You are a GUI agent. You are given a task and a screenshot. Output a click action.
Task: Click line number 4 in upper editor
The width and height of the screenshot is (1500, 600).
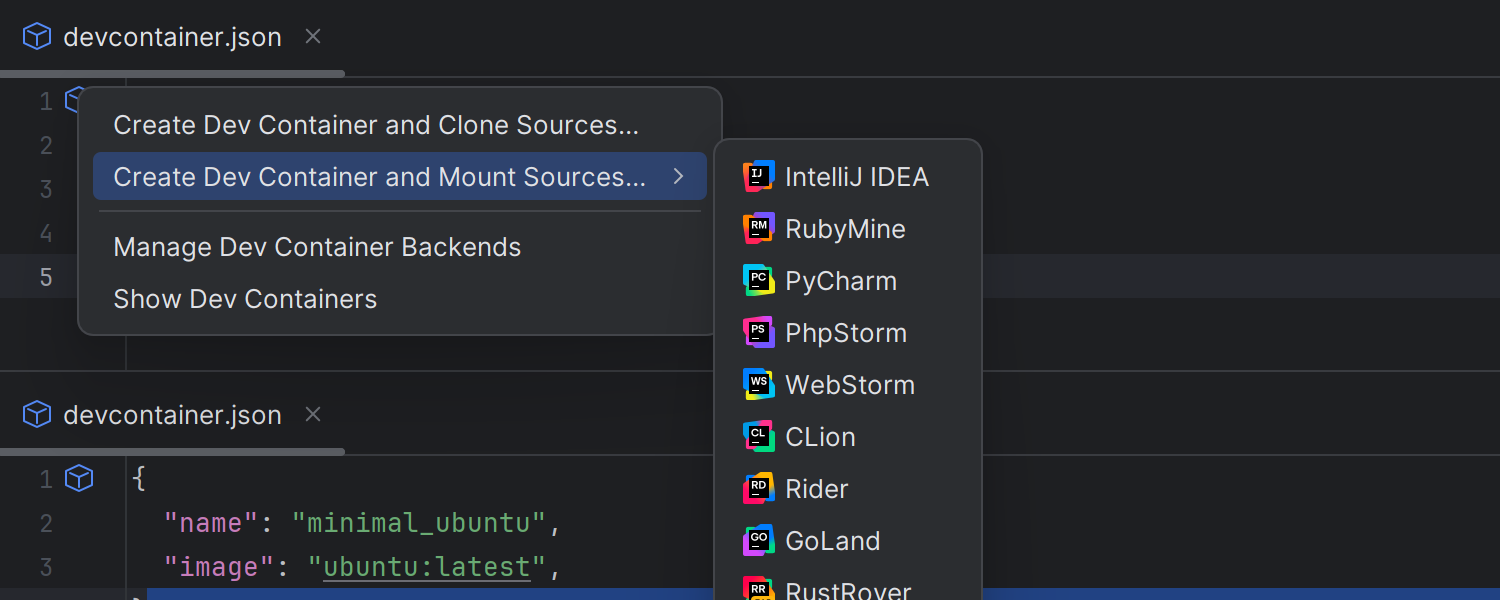[46, 233]
